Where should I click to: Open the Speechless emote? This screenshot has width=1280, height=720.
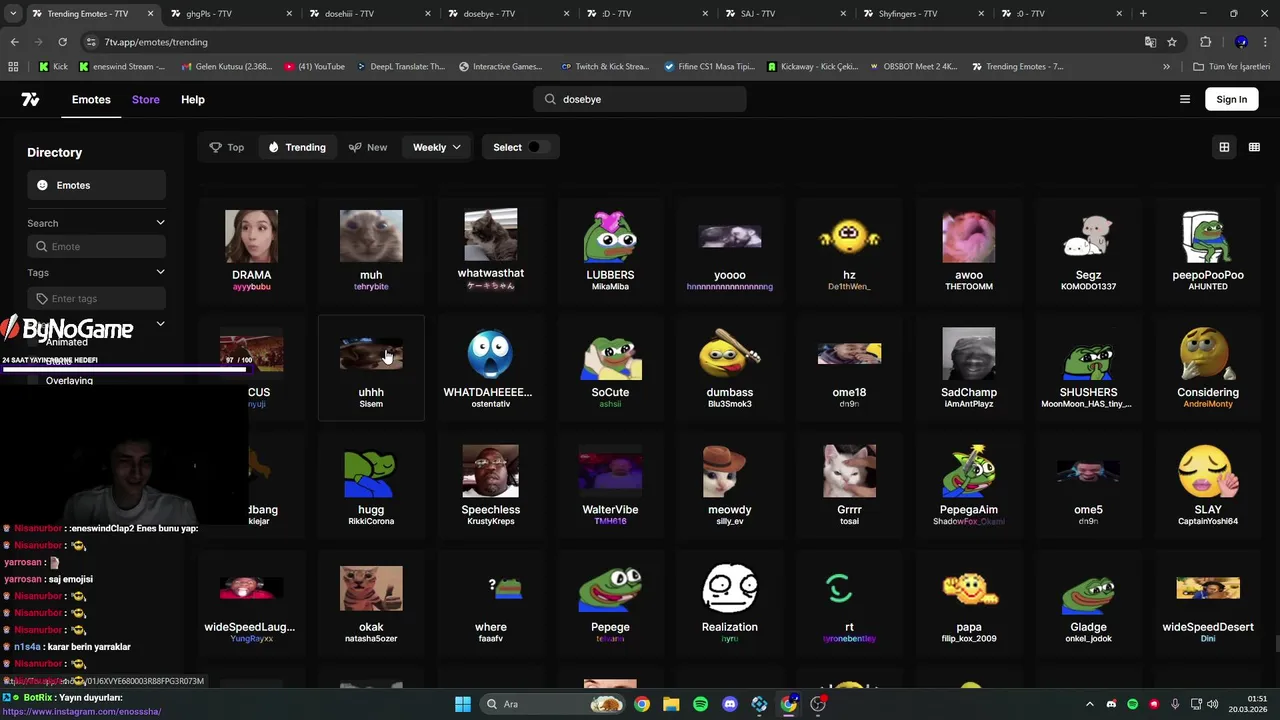[490, 485]
